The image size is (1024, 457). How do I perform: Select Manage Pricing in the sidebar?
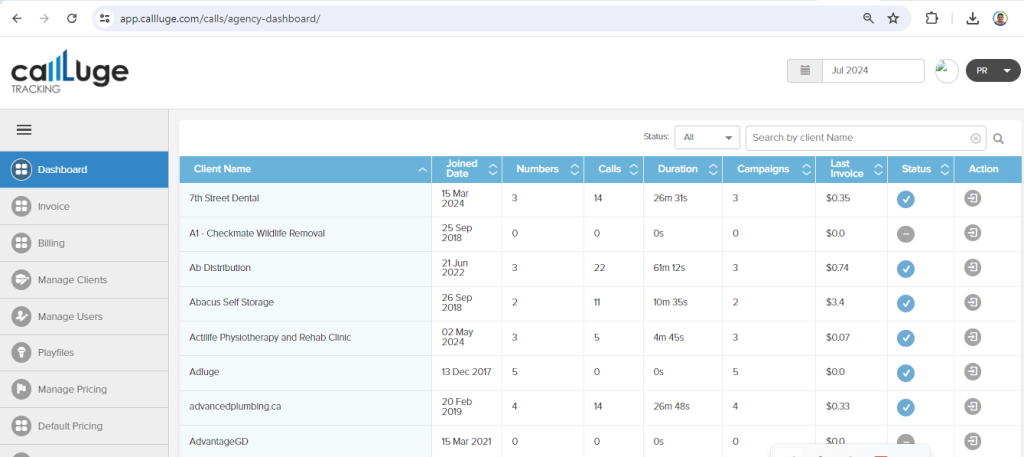(72, 389)
